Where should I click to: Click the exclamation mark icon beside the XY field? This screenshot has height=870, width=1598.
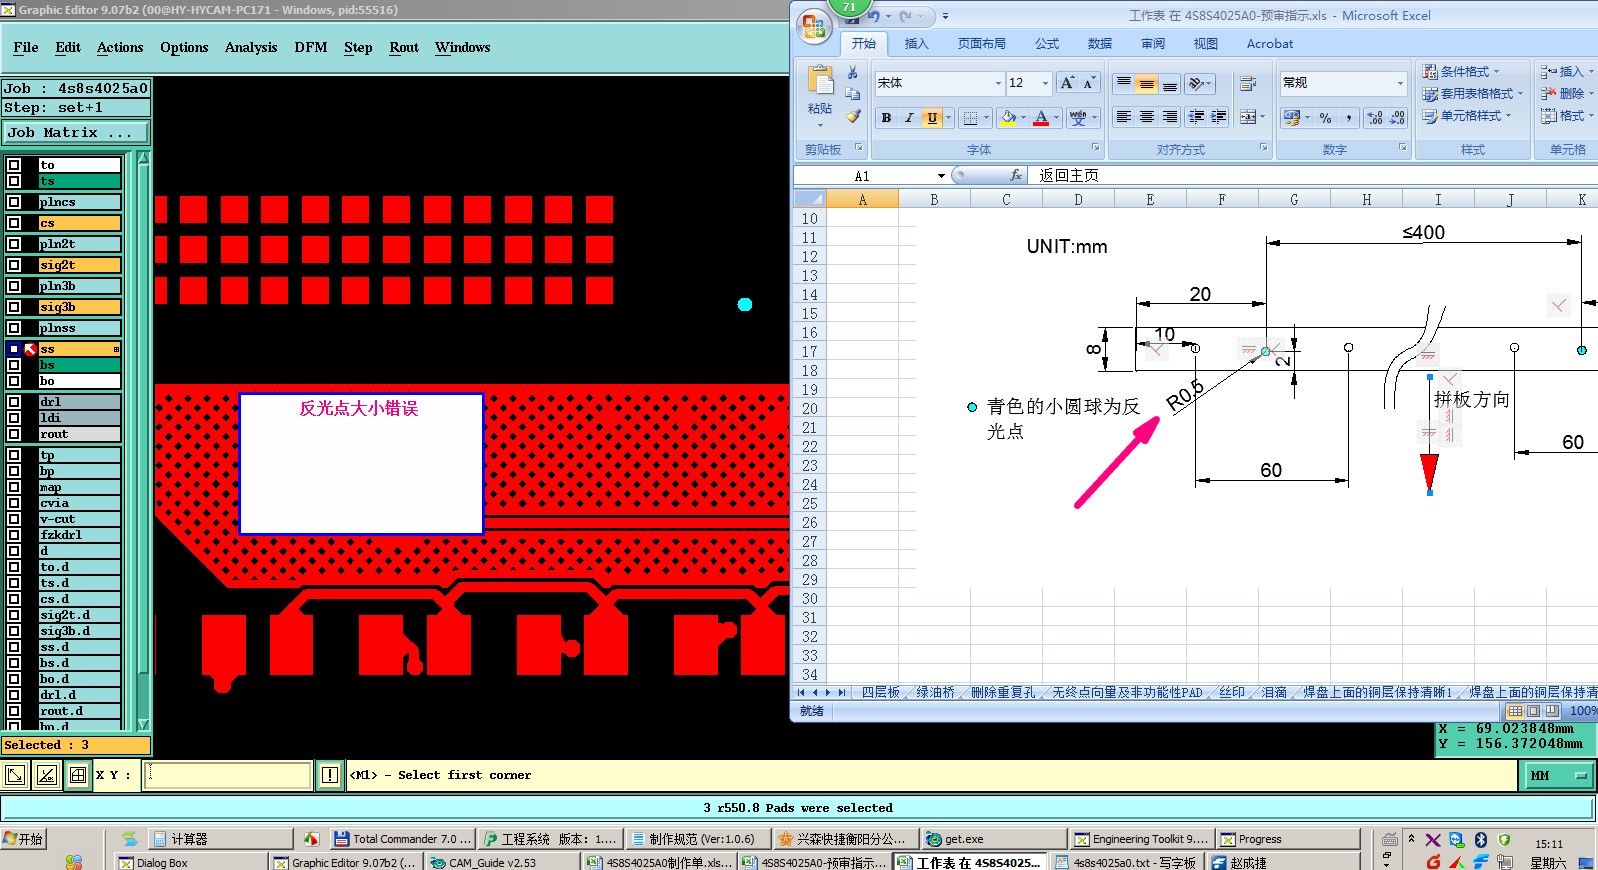329,775
